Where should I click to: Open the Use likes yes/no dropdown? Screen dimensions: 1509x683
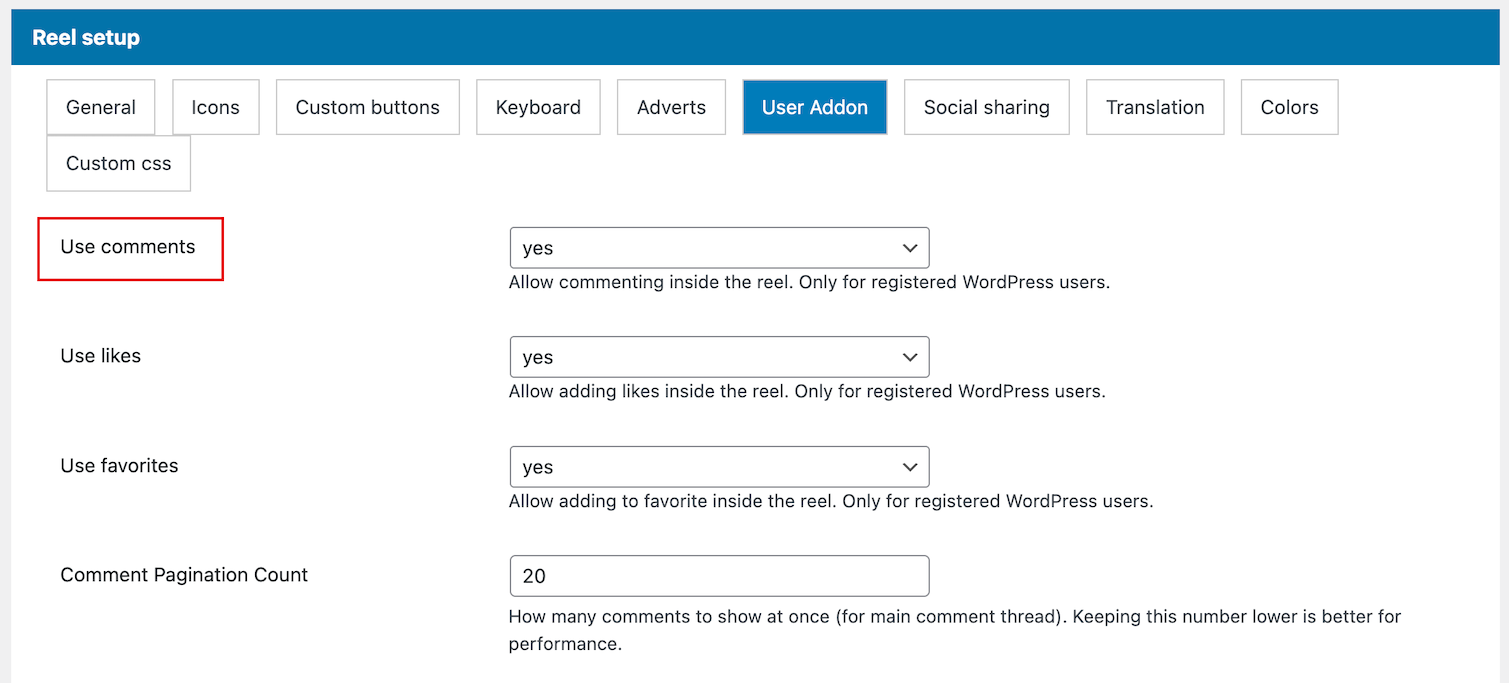719,357
